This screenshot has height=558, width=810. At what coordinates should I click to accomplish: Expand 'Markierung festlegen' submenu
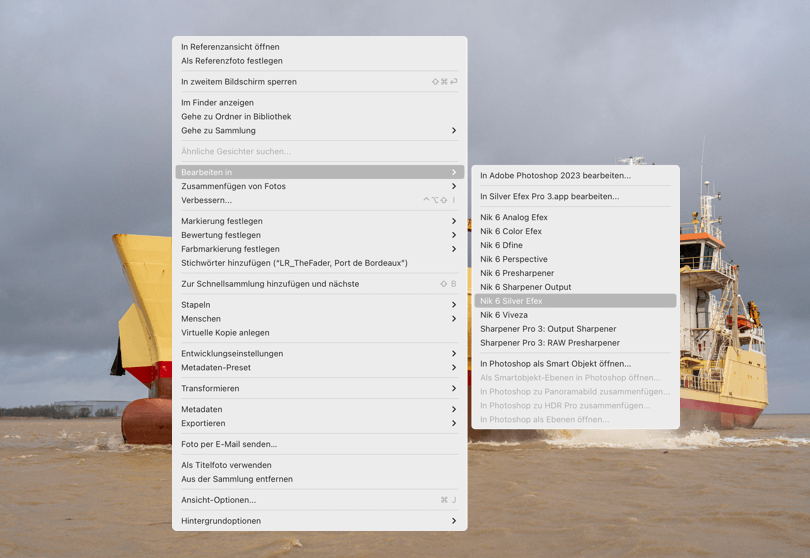tap(319, 221)
